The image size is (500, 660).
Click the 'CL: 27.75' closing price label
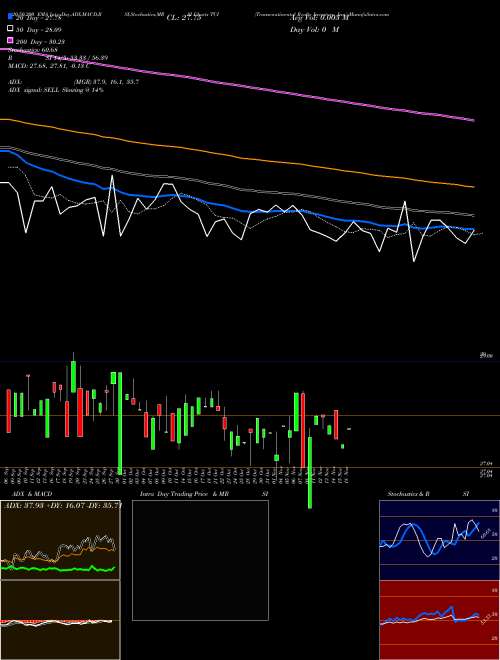[x=184, y=18]
